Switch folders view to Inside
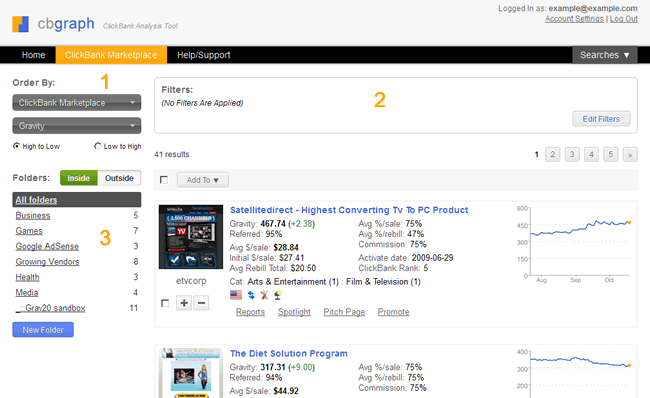 (79, 178)
